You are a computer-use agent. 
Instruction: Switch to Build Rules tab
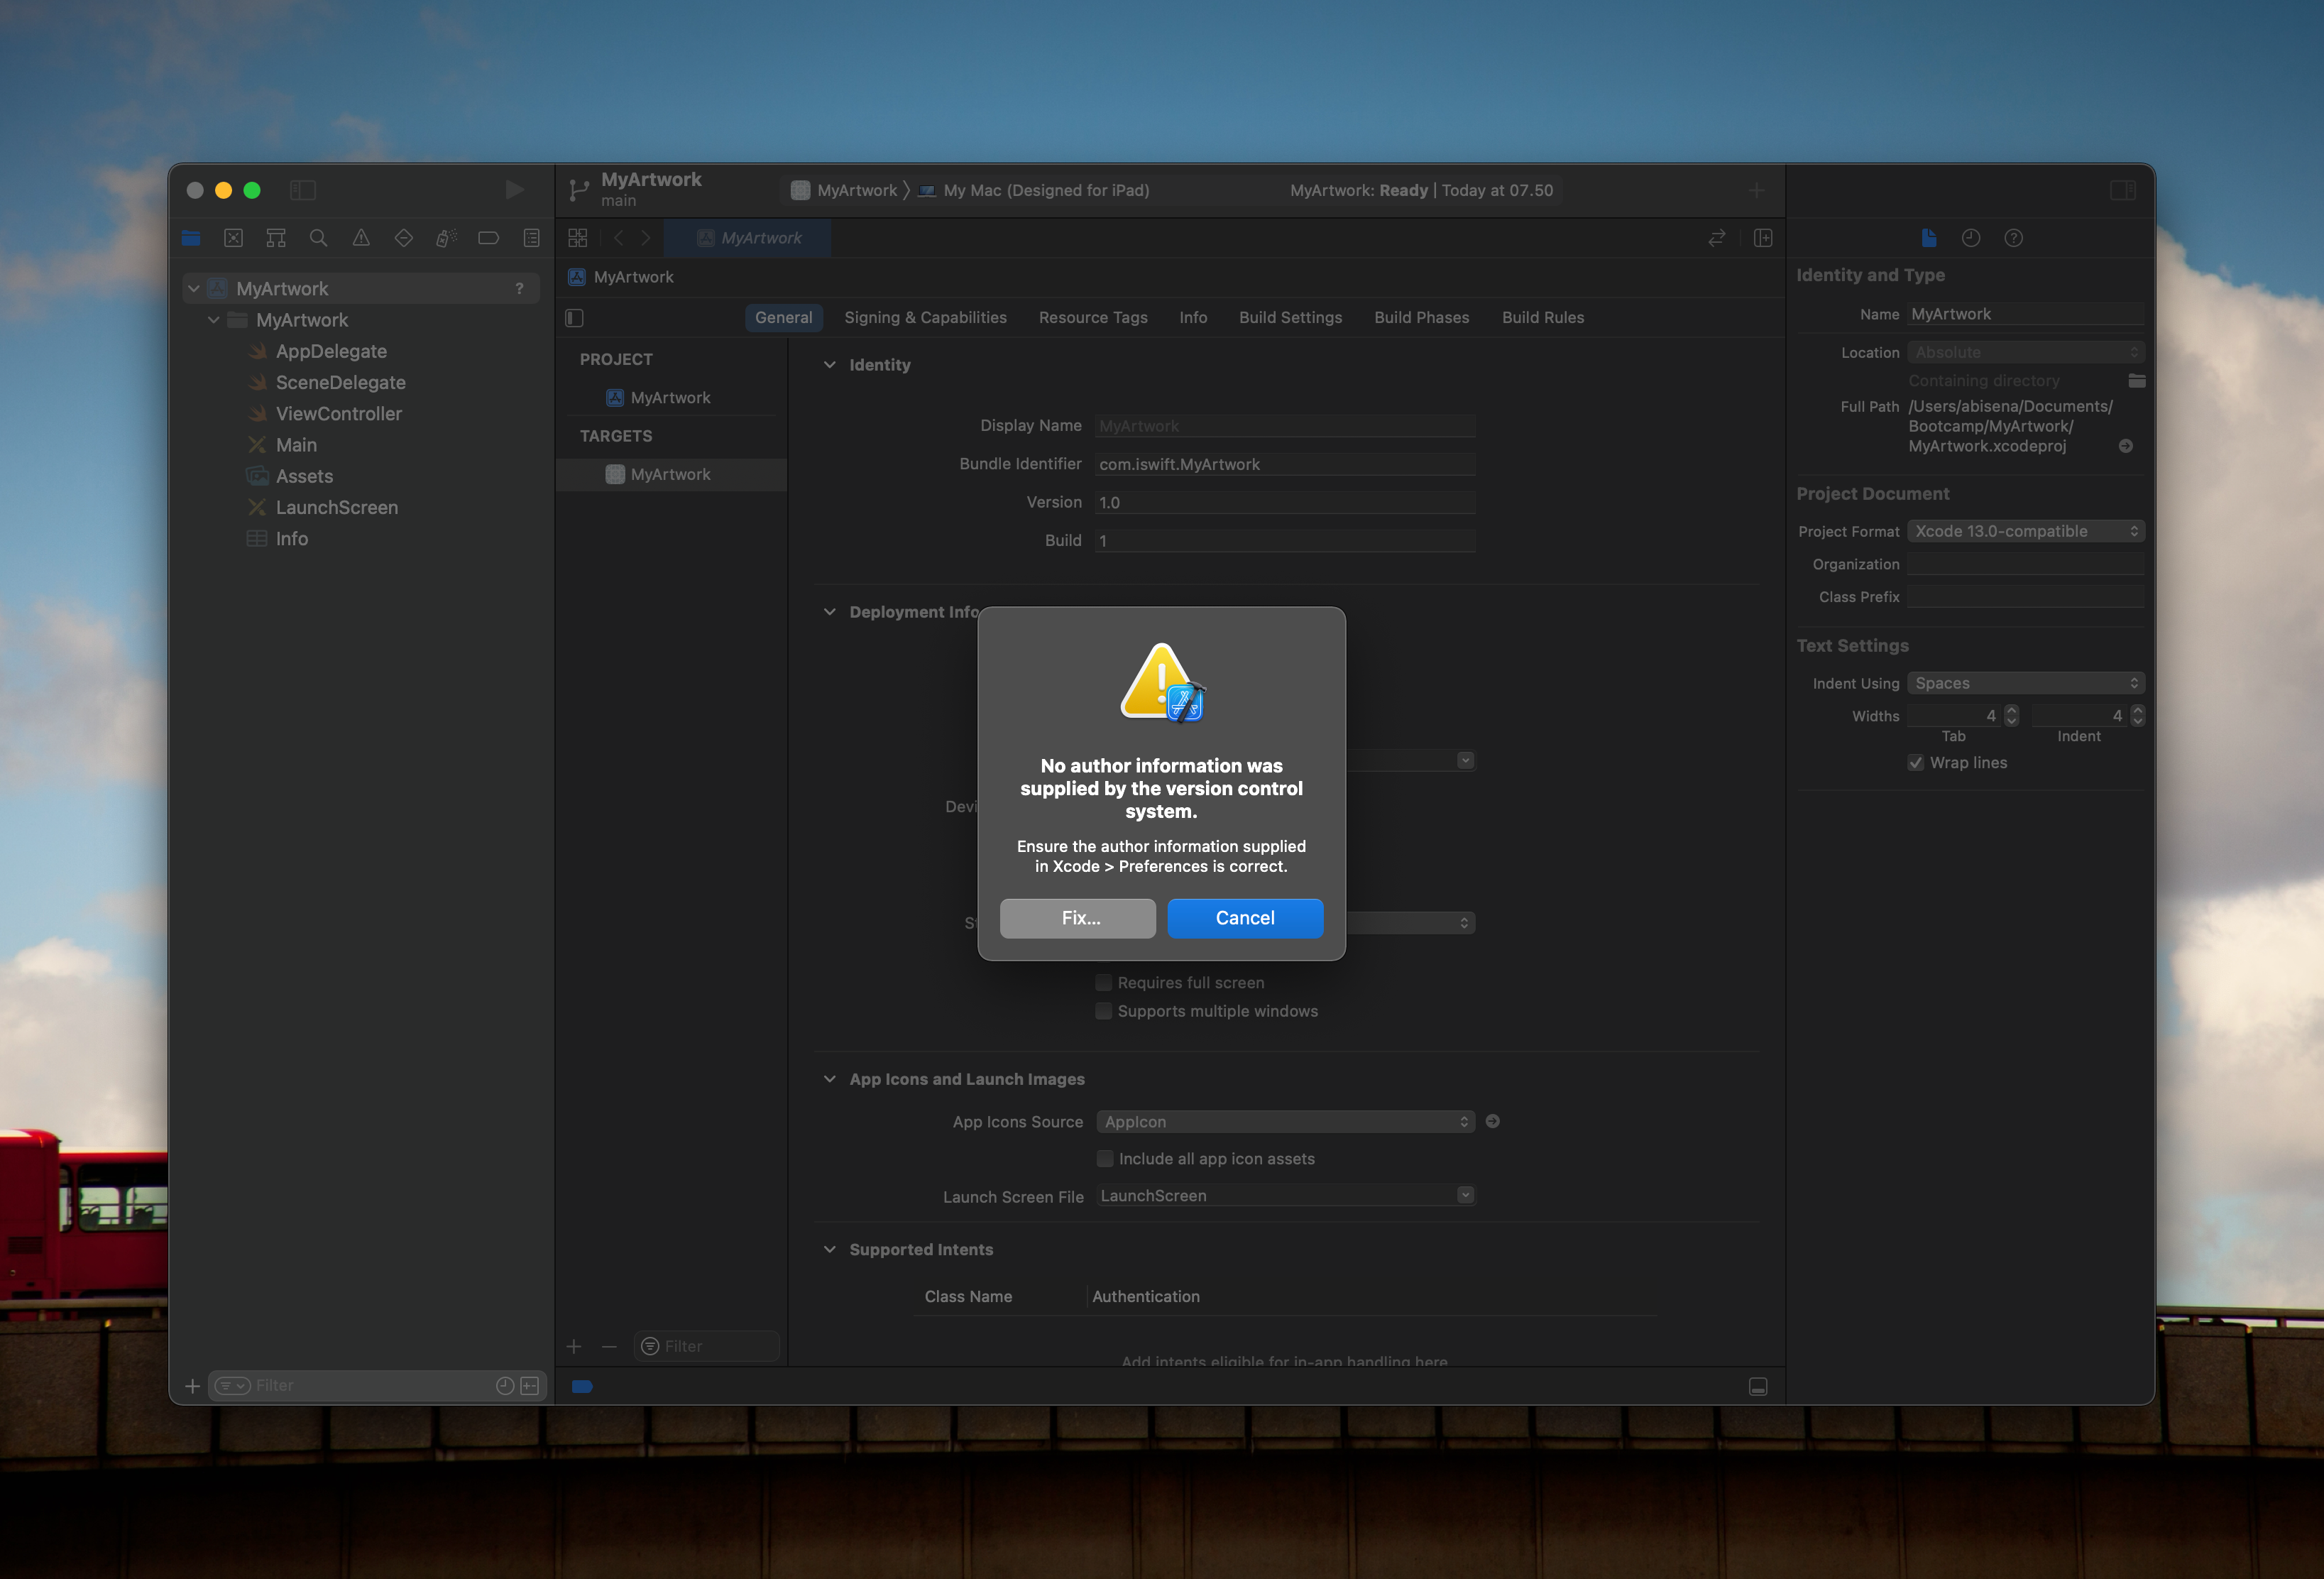click(x=1543, y=318)
